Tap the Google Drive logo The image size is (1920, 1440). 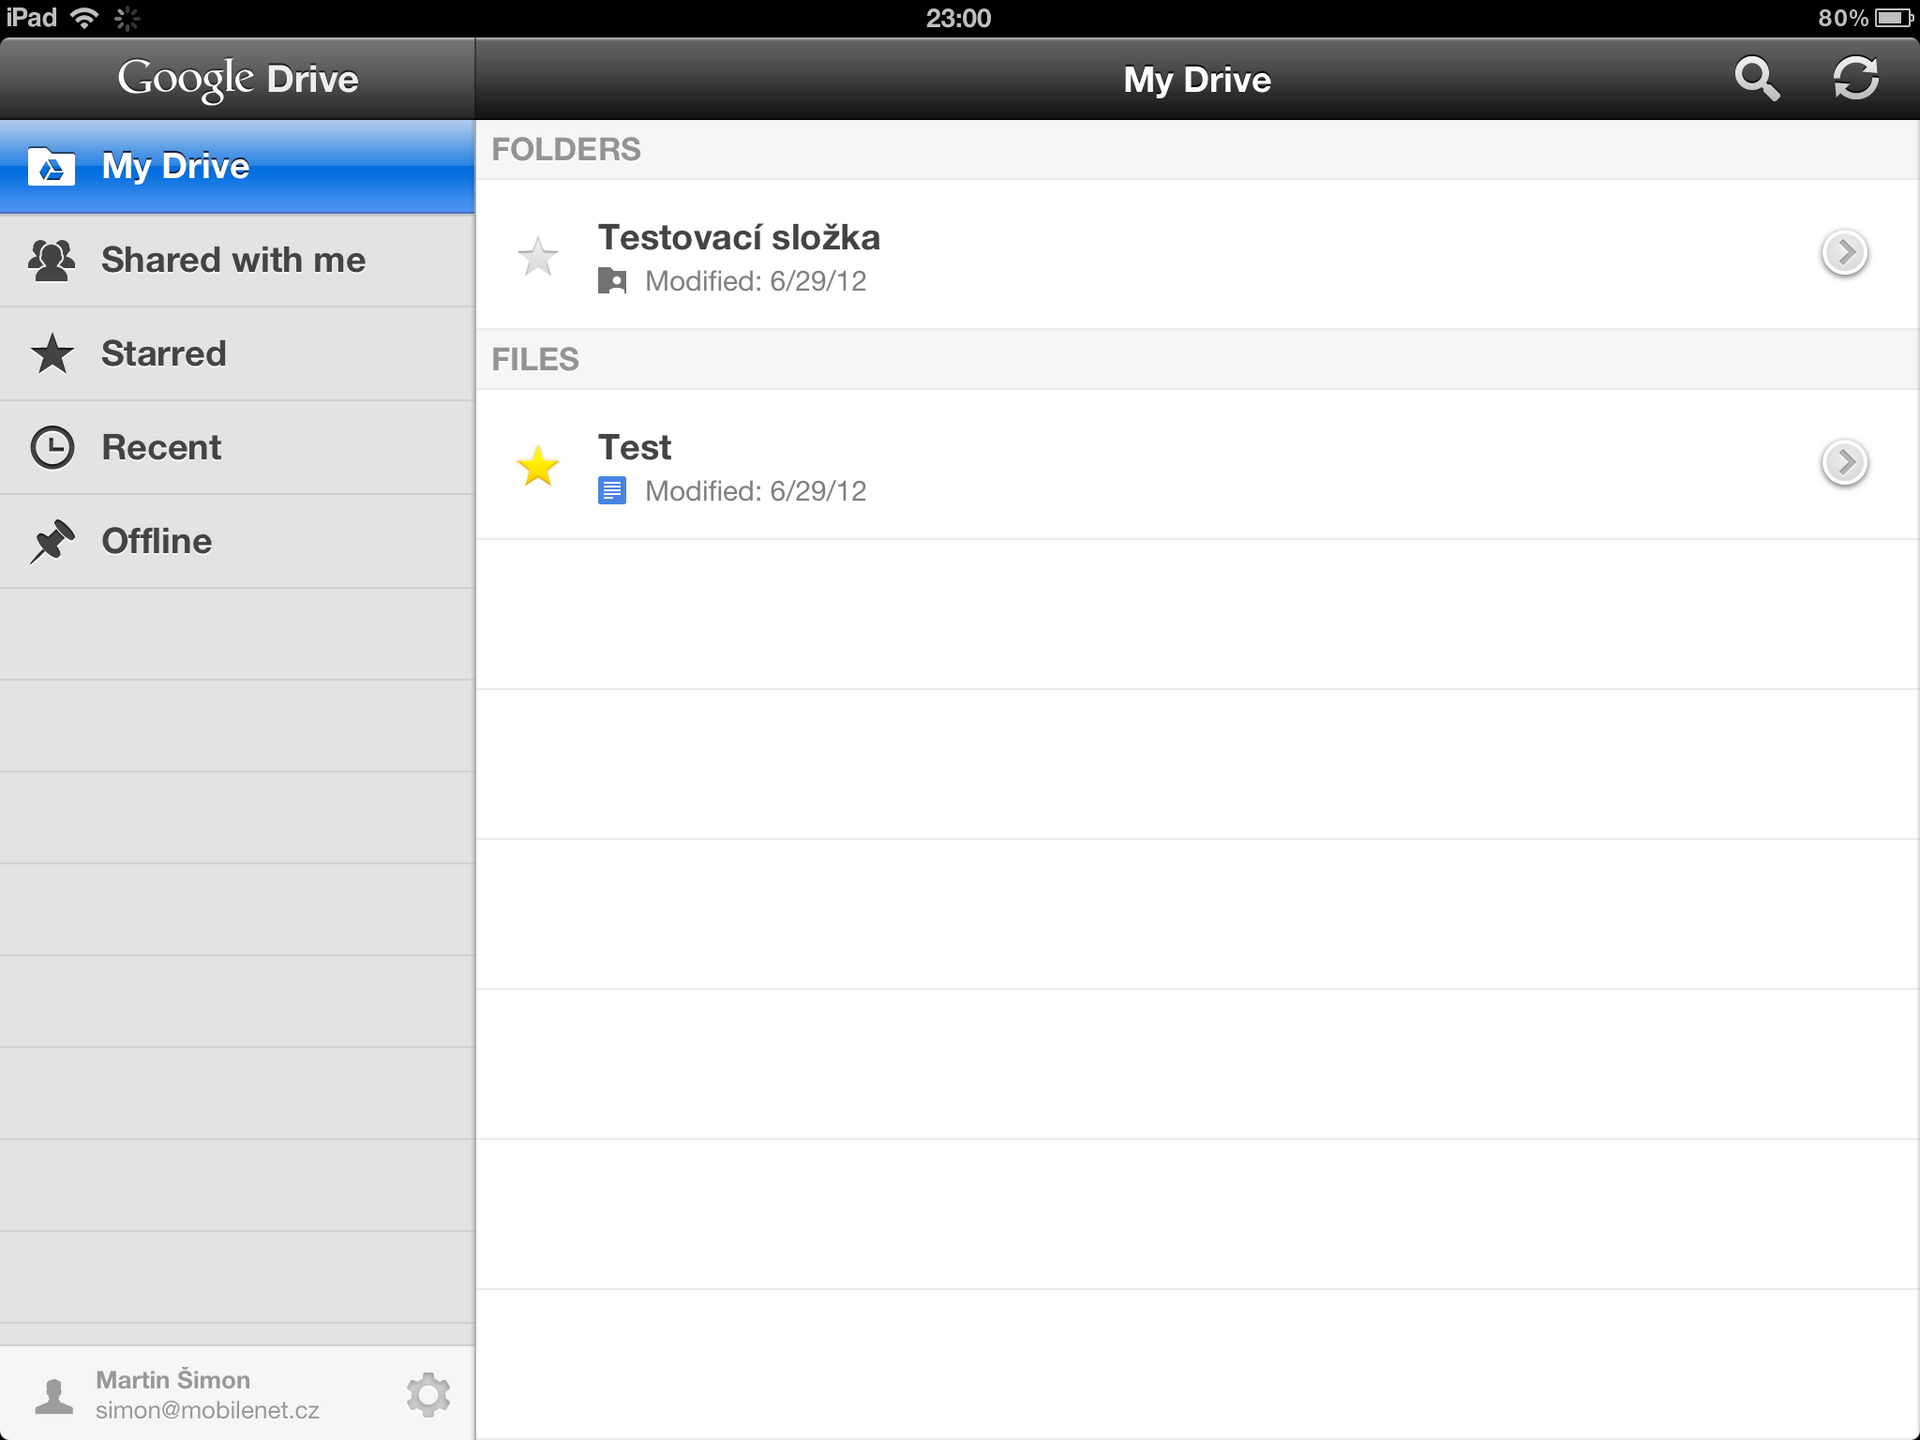(x=236, y=79)
